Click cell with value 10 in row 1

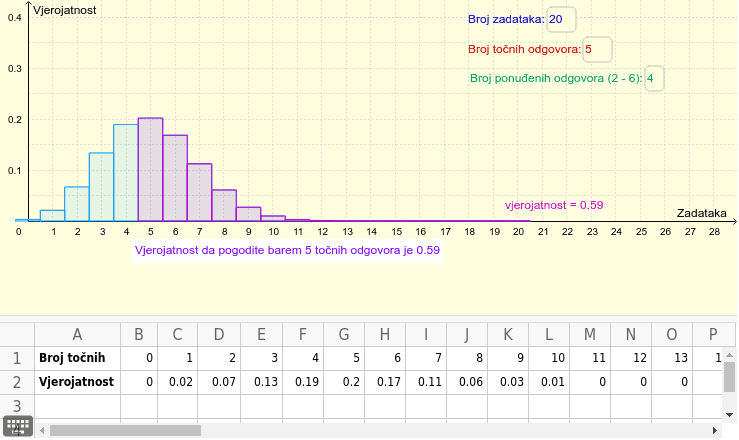click(549, 359)
